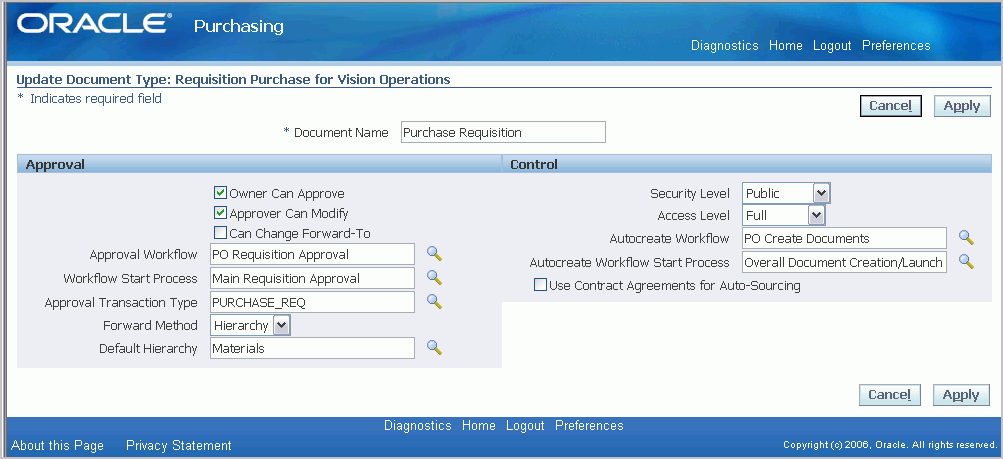Image resolution: width=1003 pixels, height=459 pixels.
Task: Click Home link in the footer
Action: [478, 425]
